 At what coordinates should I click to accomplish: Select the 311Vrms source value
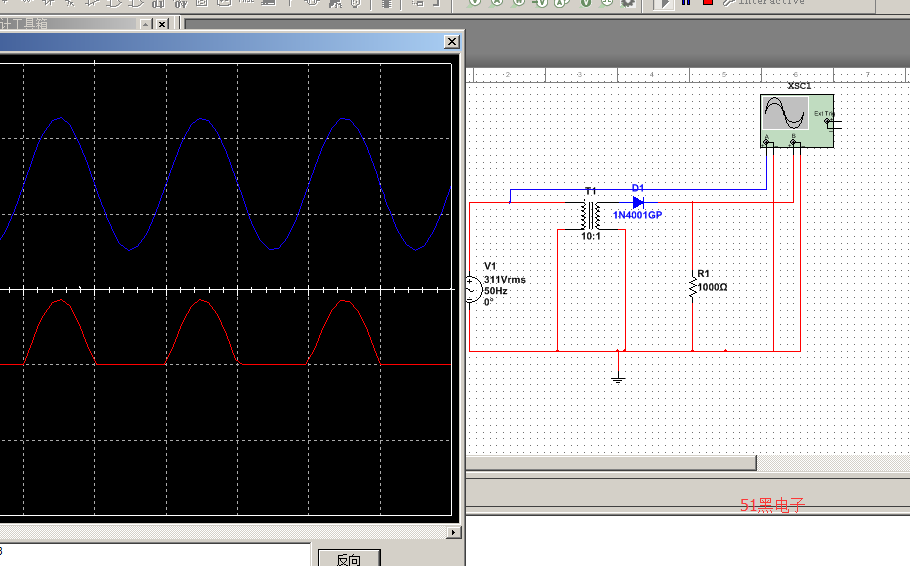(504, 280)
